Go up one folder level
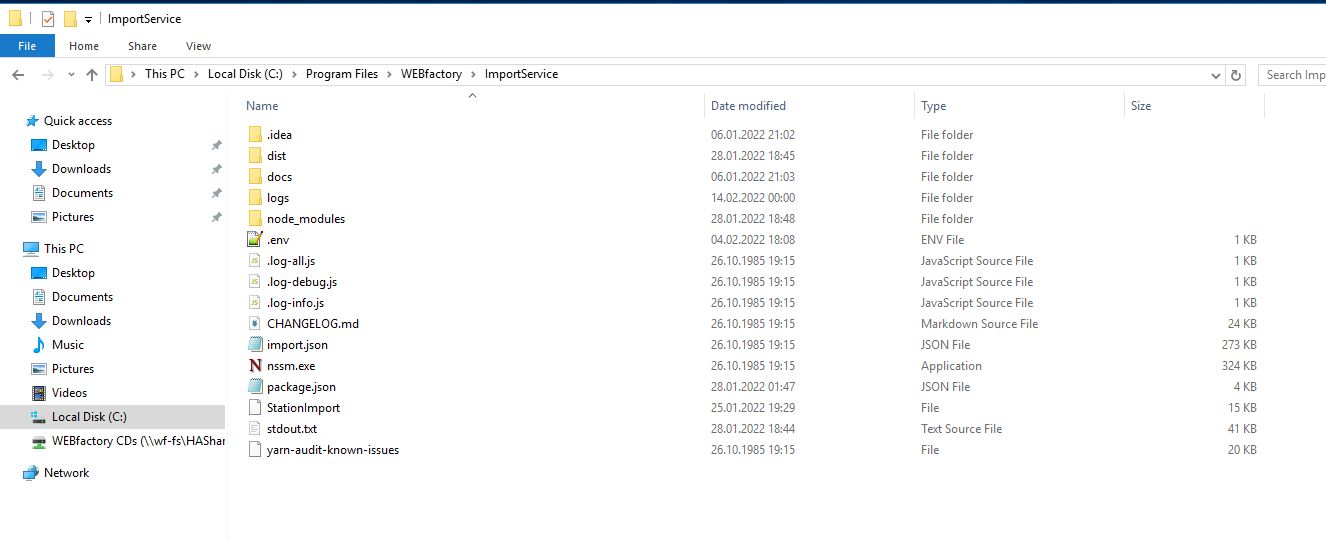The image size is (1326, 540). [x=92, y=75]
